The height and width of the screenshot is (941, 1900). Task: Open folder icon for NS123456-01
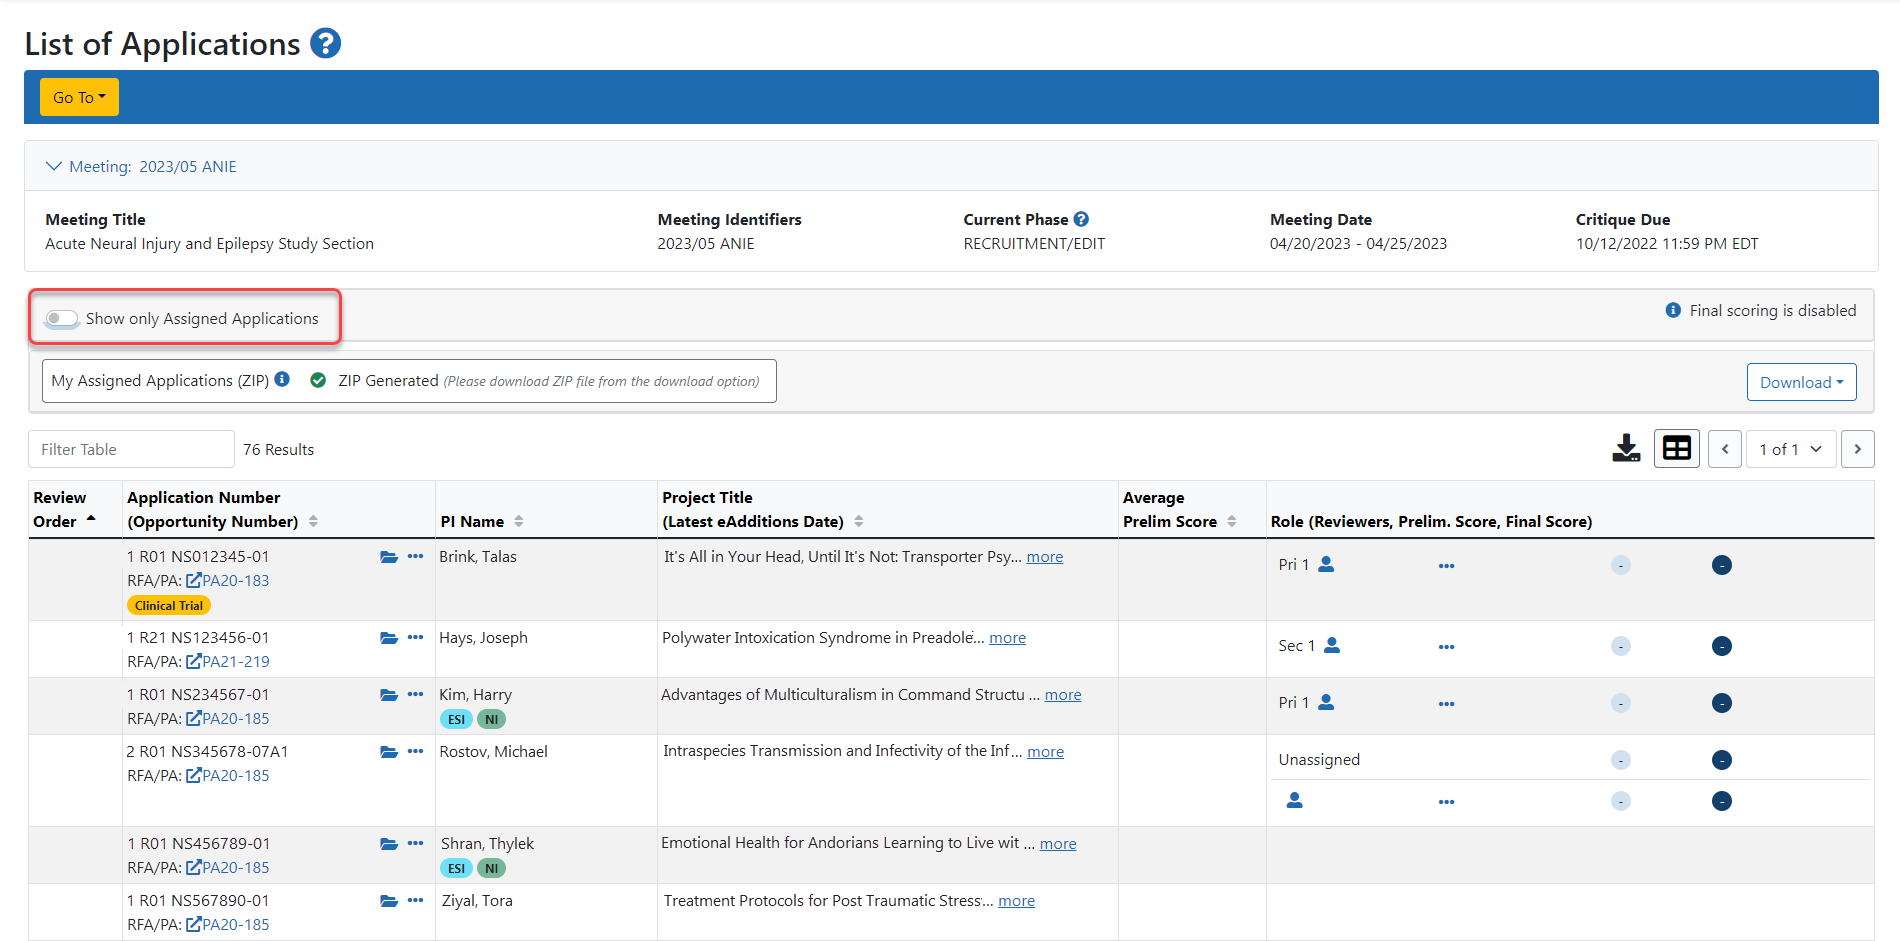(389, 638)
